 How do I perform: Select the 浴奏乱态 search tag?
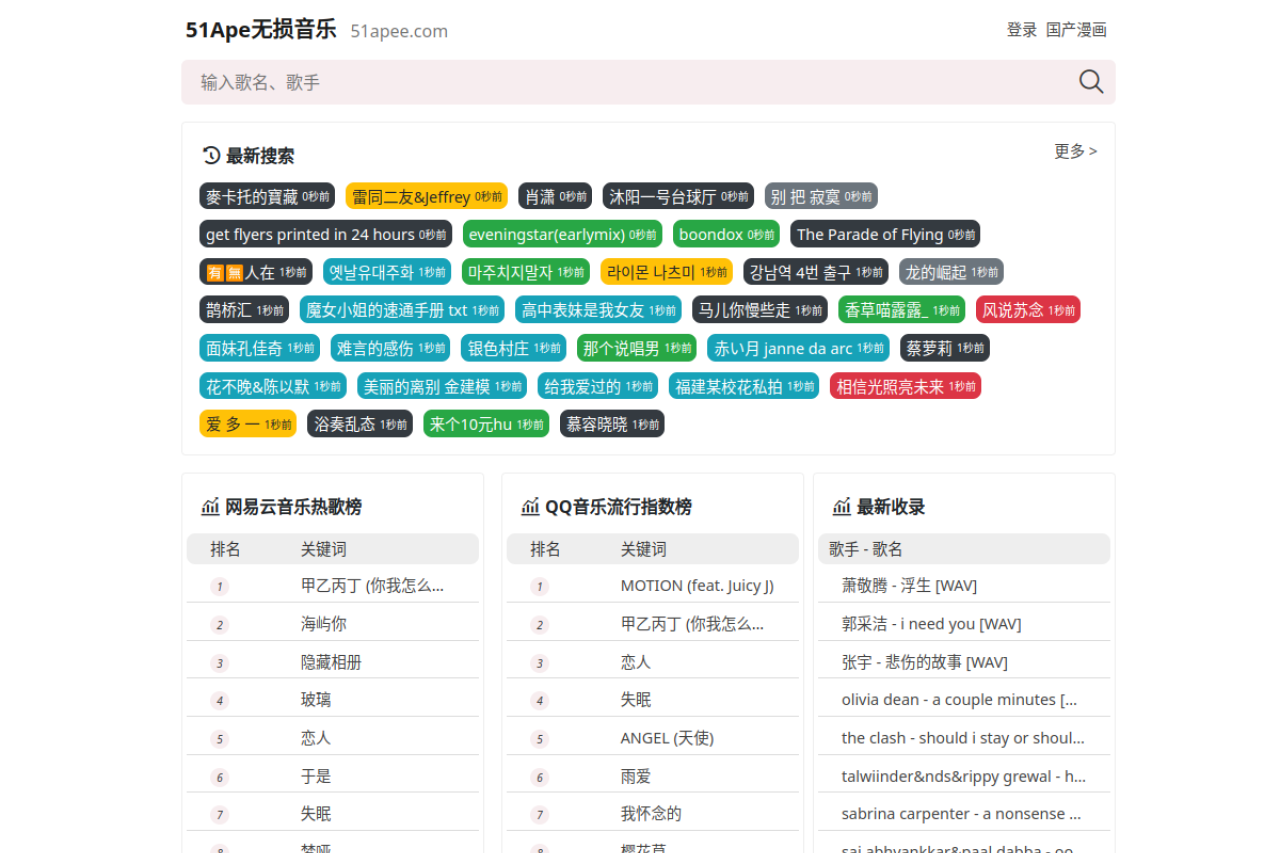click(x=360, y=424)
